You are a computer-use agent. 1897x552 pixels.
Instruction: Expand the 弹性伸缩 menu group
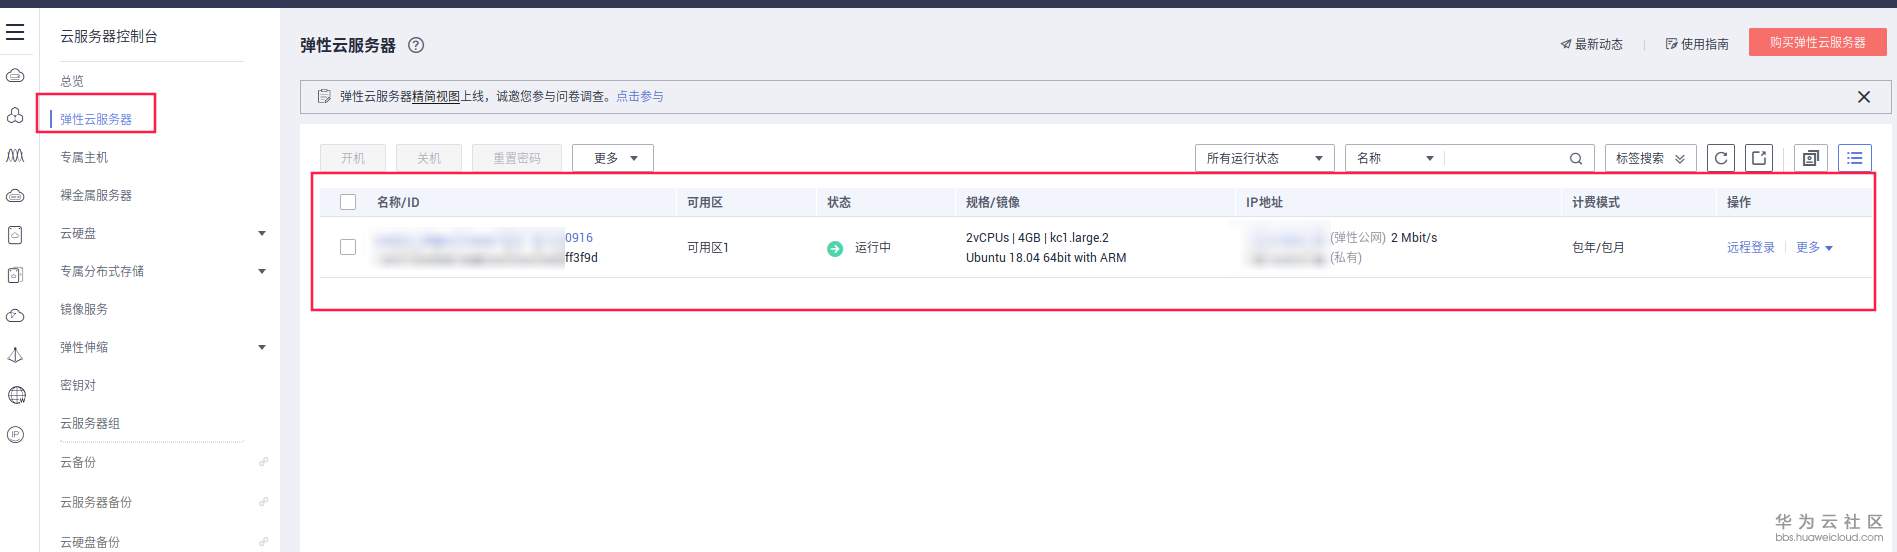tap(262, 347)
